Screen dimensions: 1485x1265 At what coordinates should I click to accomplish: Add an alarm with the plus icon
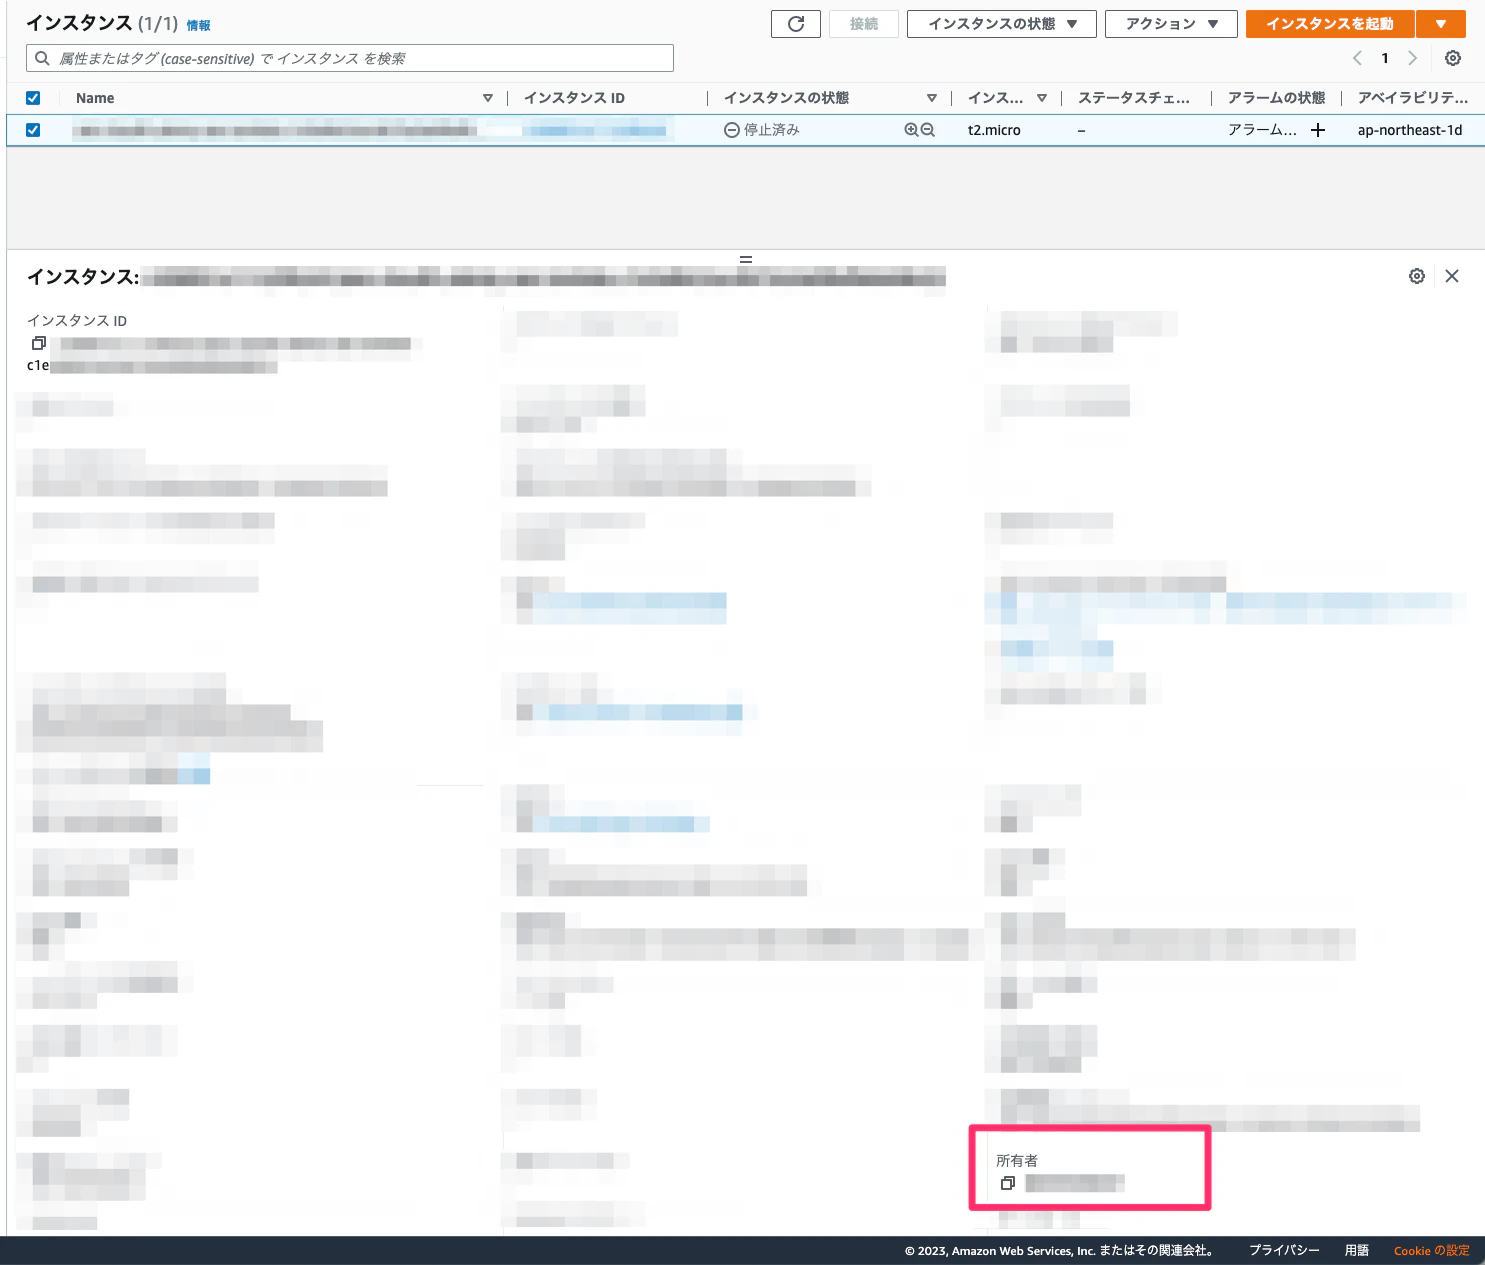pyautogui.click(x=1318, y=129)
